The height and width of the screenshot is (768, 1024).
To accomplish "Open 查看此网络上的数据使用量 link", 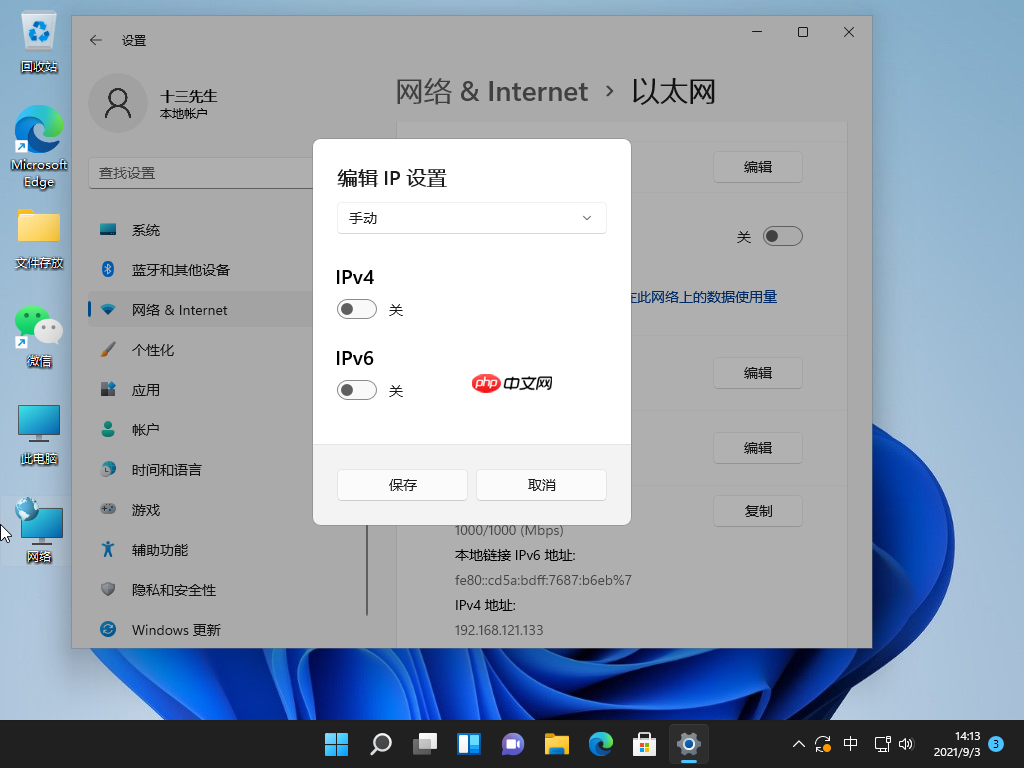I will 702,297.
